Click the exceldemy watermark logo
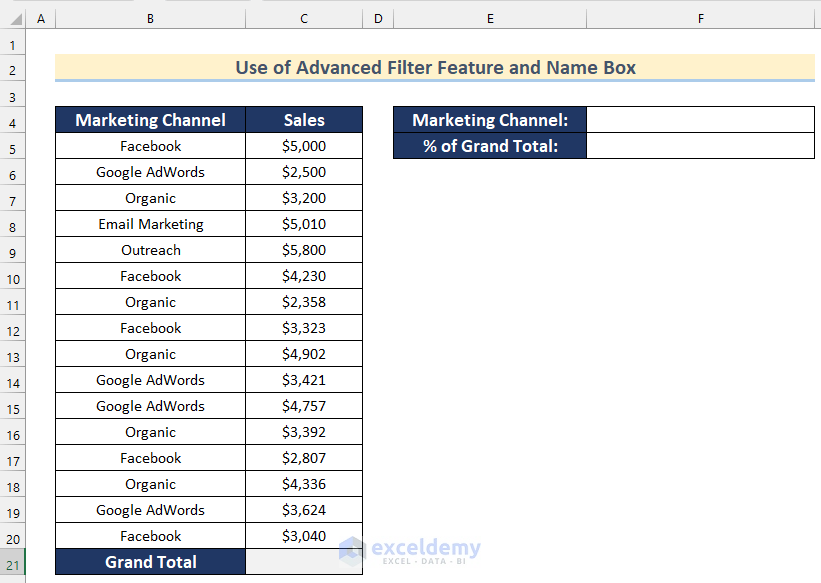 pyautogui.click(x=409, y=549)
